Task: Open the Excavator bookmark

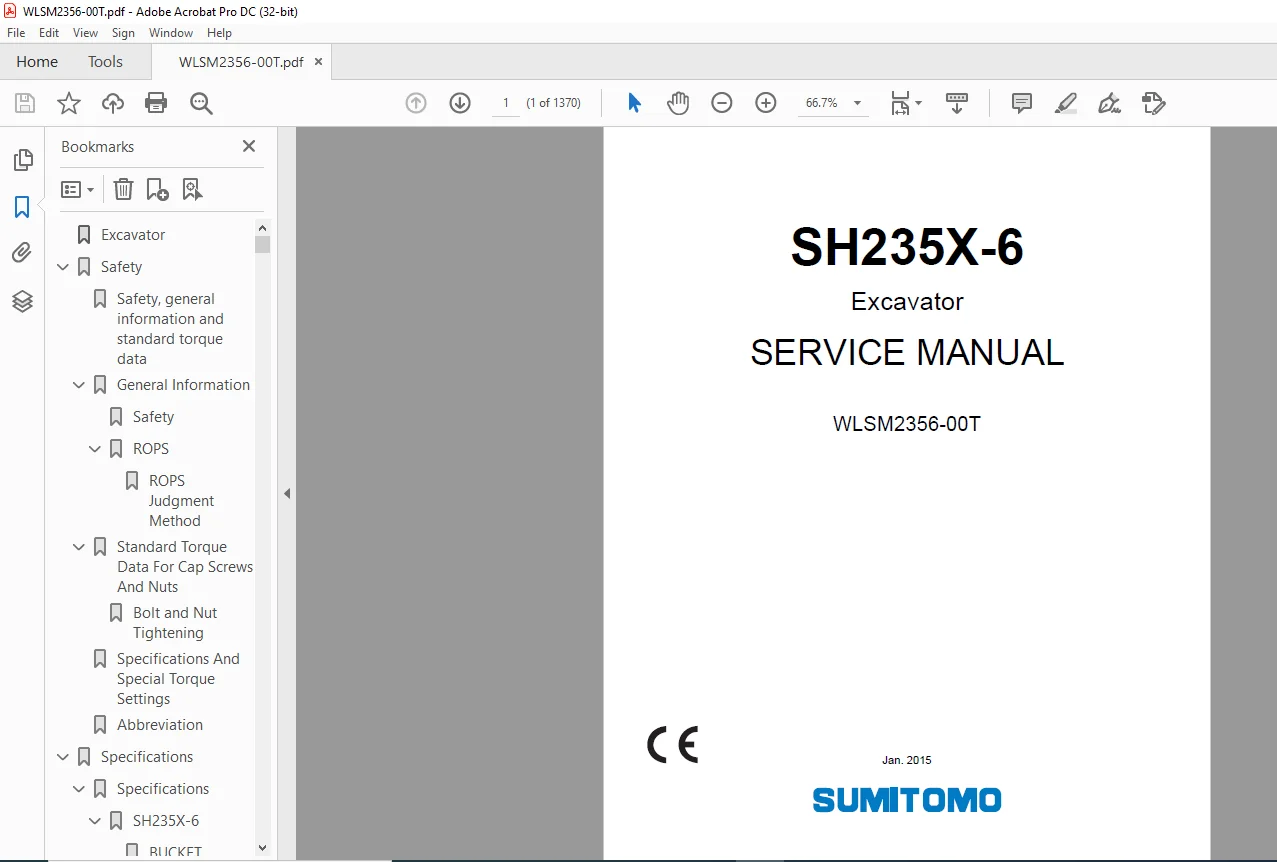Action: click(133, 235)
